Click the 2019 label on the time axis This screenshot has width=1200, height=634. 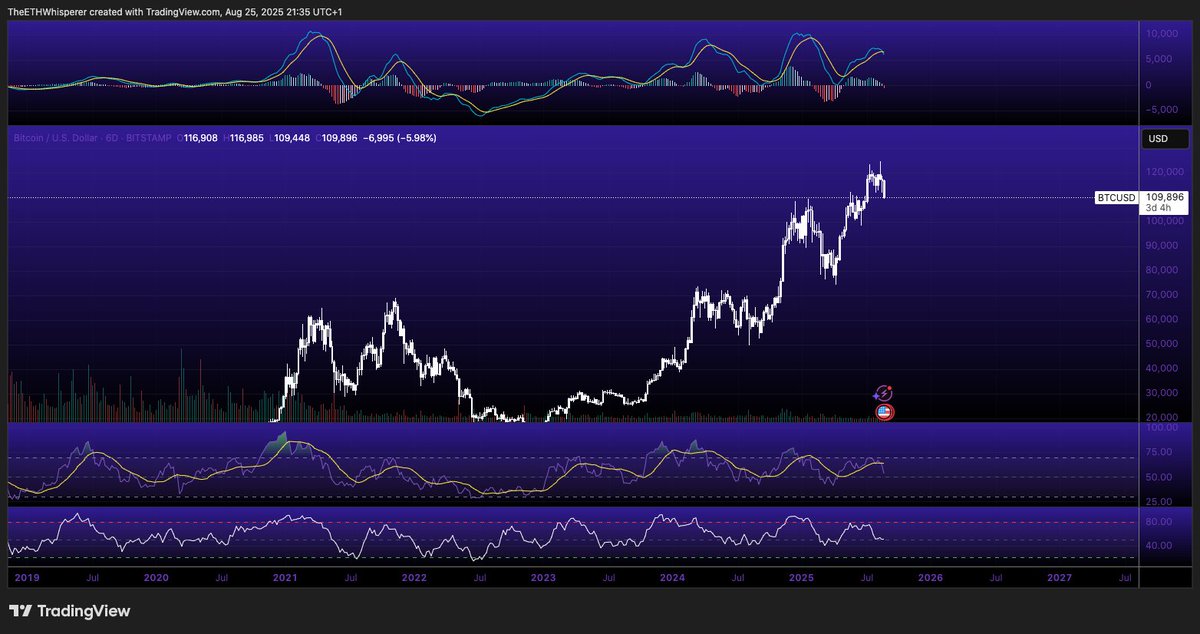pyautogui.click(x=25, y=578)
